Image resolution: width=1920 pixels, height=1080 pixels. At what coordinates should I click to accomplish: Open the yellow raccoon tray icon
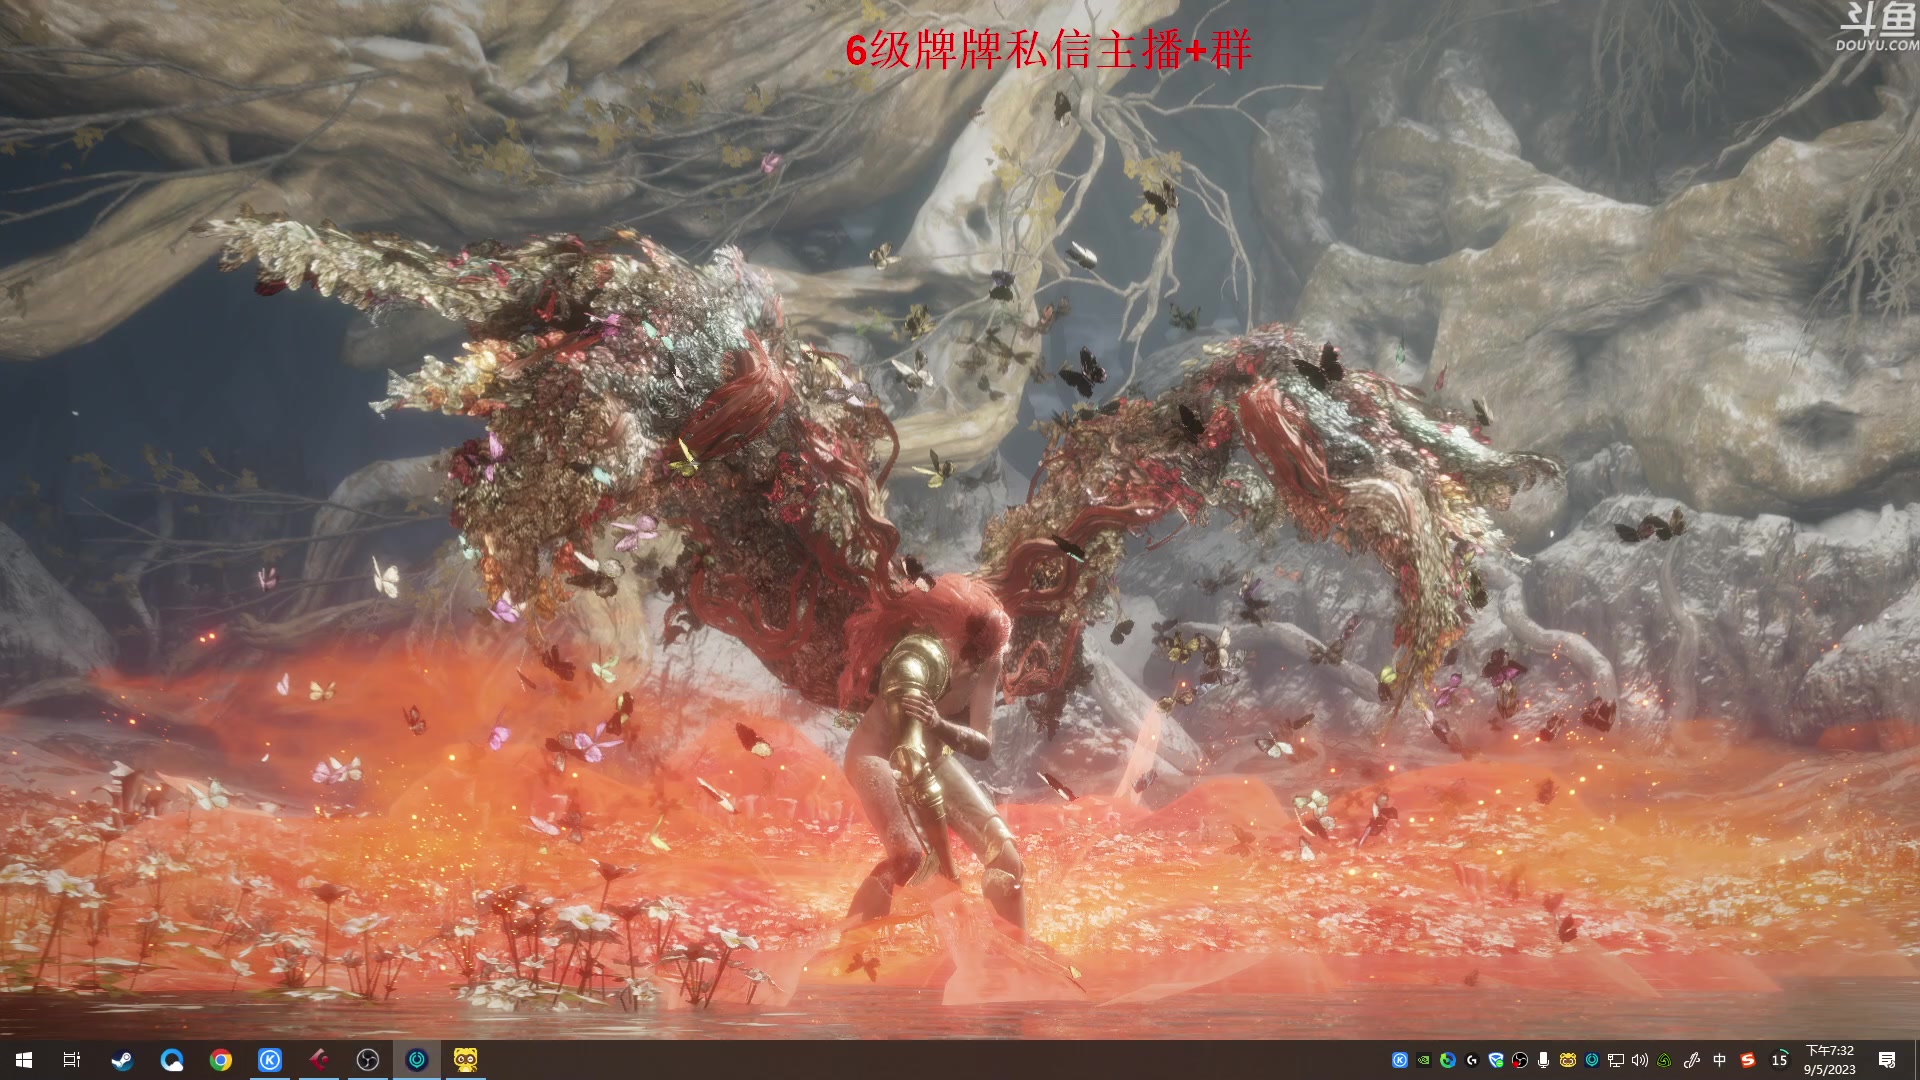(1568, 1060)
